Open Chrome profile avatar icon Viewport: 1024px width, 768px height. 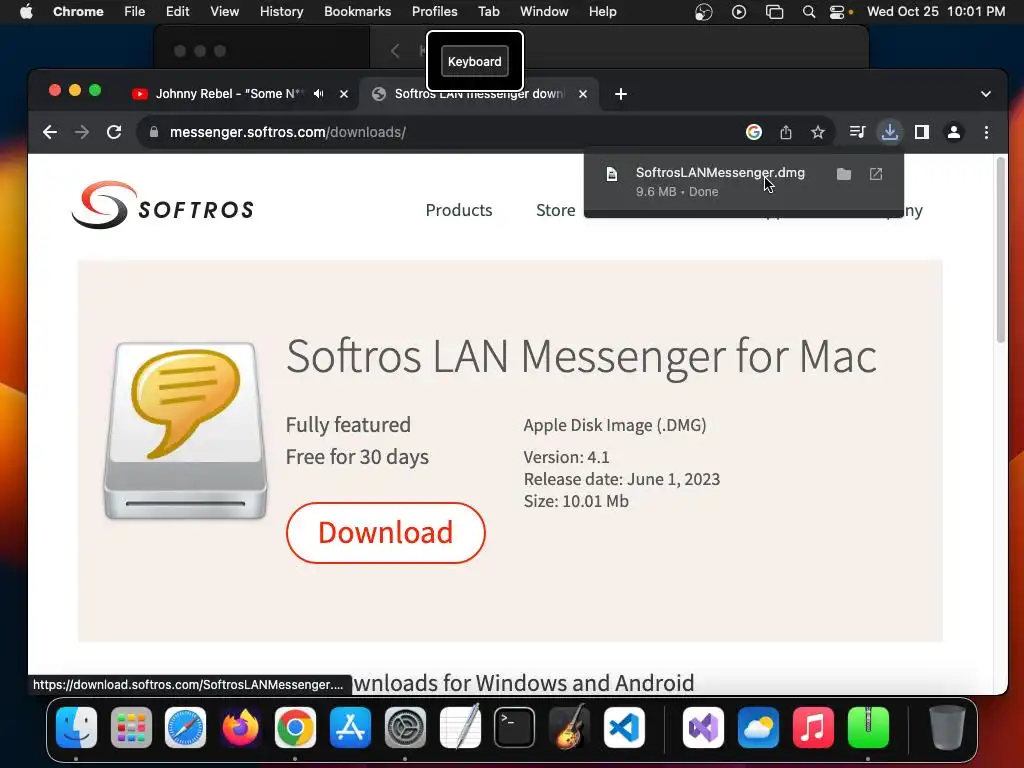(x=953, y=133)
